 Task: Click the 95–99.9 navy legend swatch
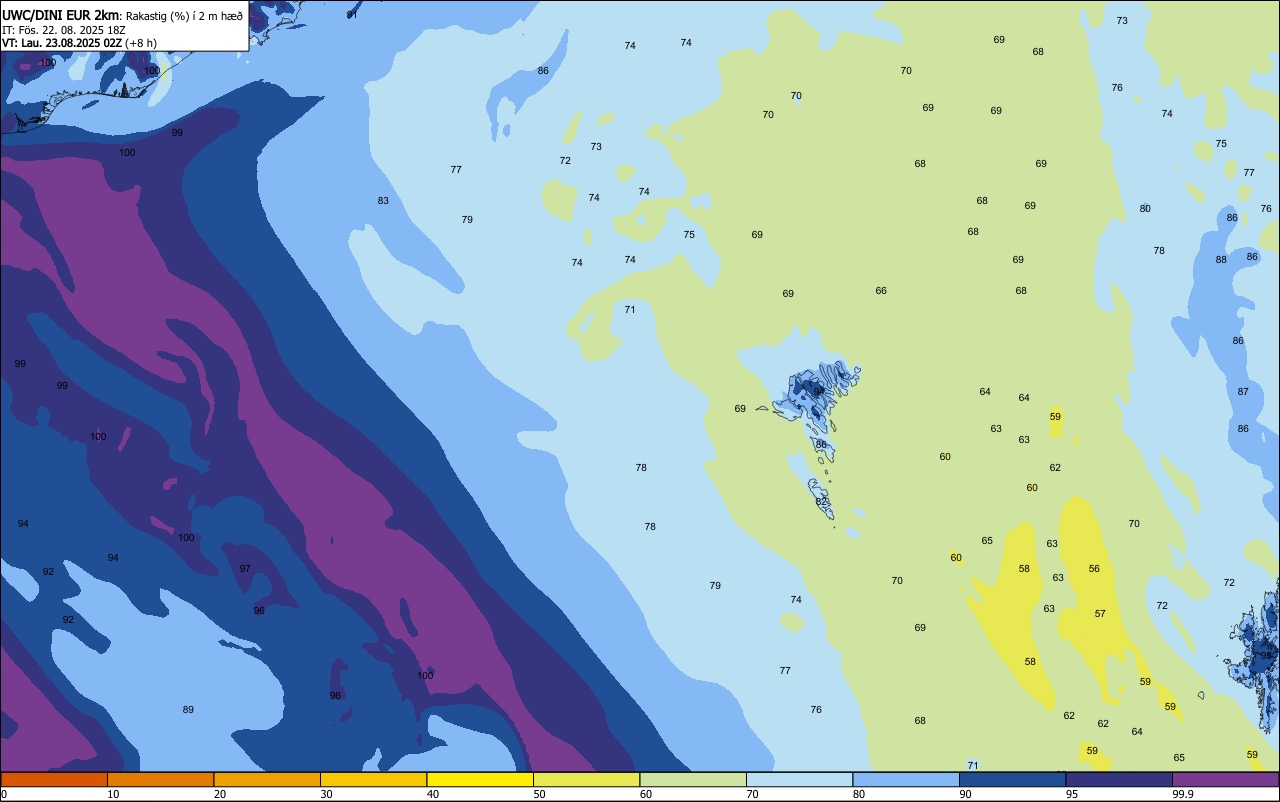[1119, 779]
